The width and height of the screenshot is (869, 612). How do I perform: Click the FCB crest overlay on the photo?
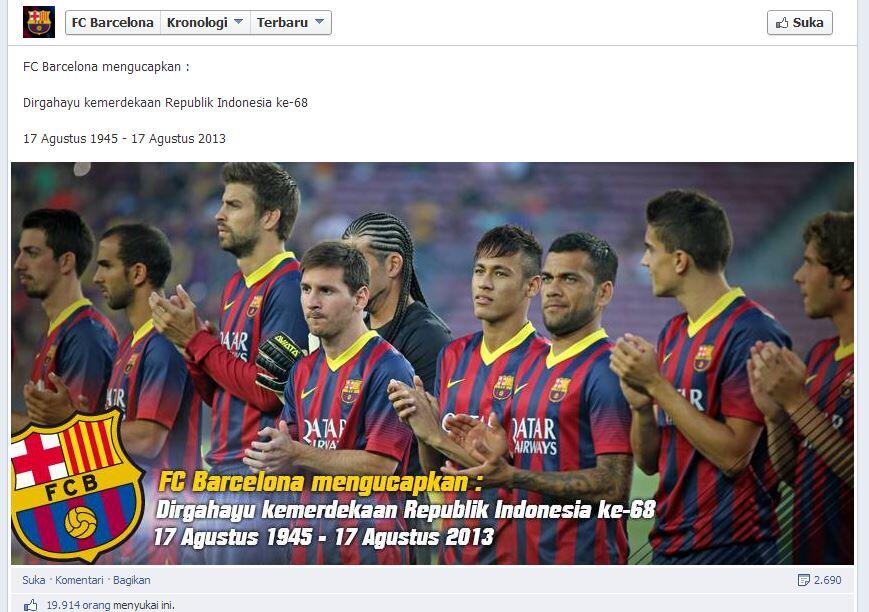76,485
